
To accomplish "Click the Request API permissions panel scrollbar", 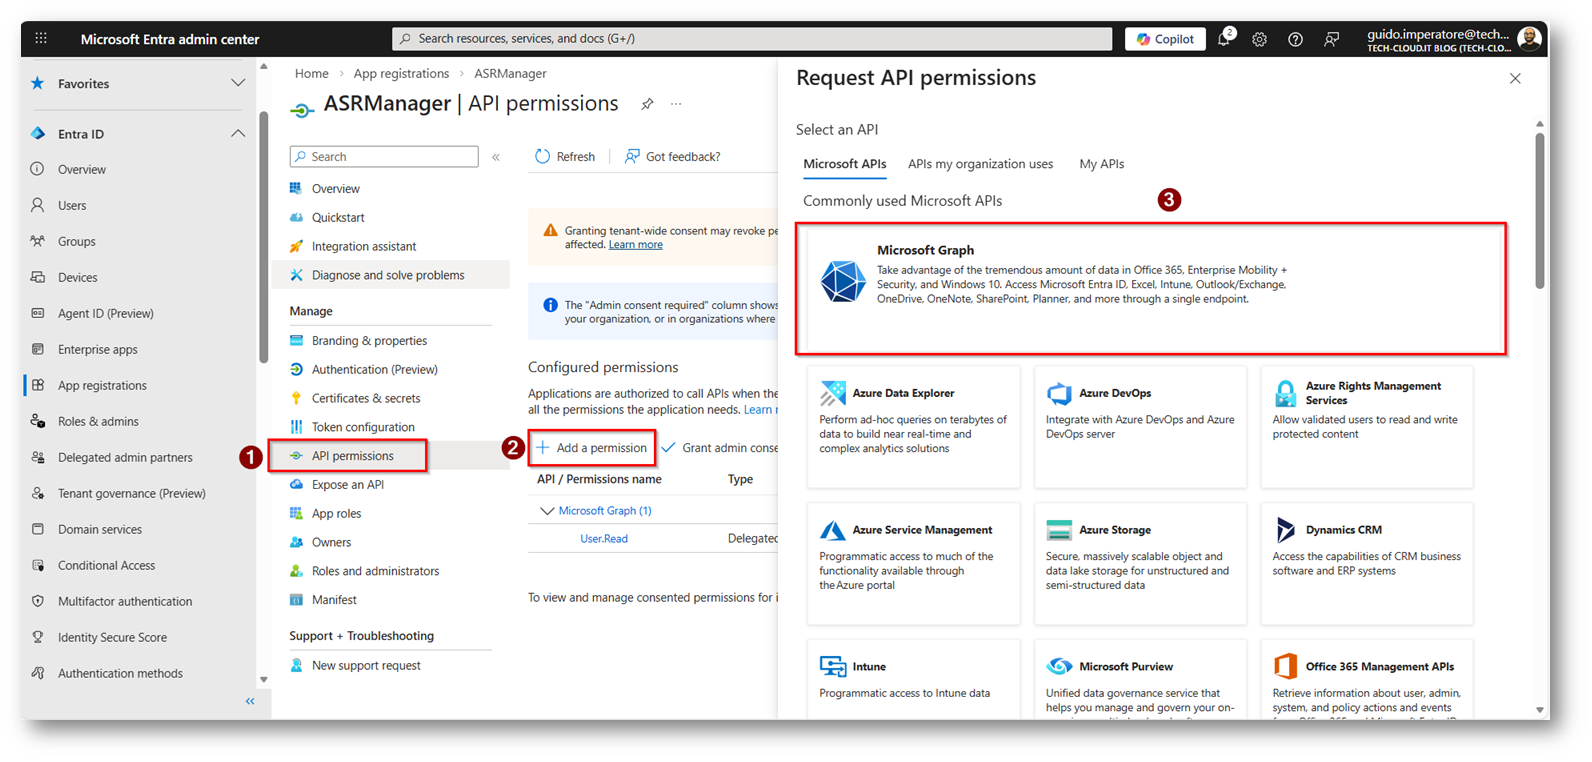I will tap(1540, 212).
